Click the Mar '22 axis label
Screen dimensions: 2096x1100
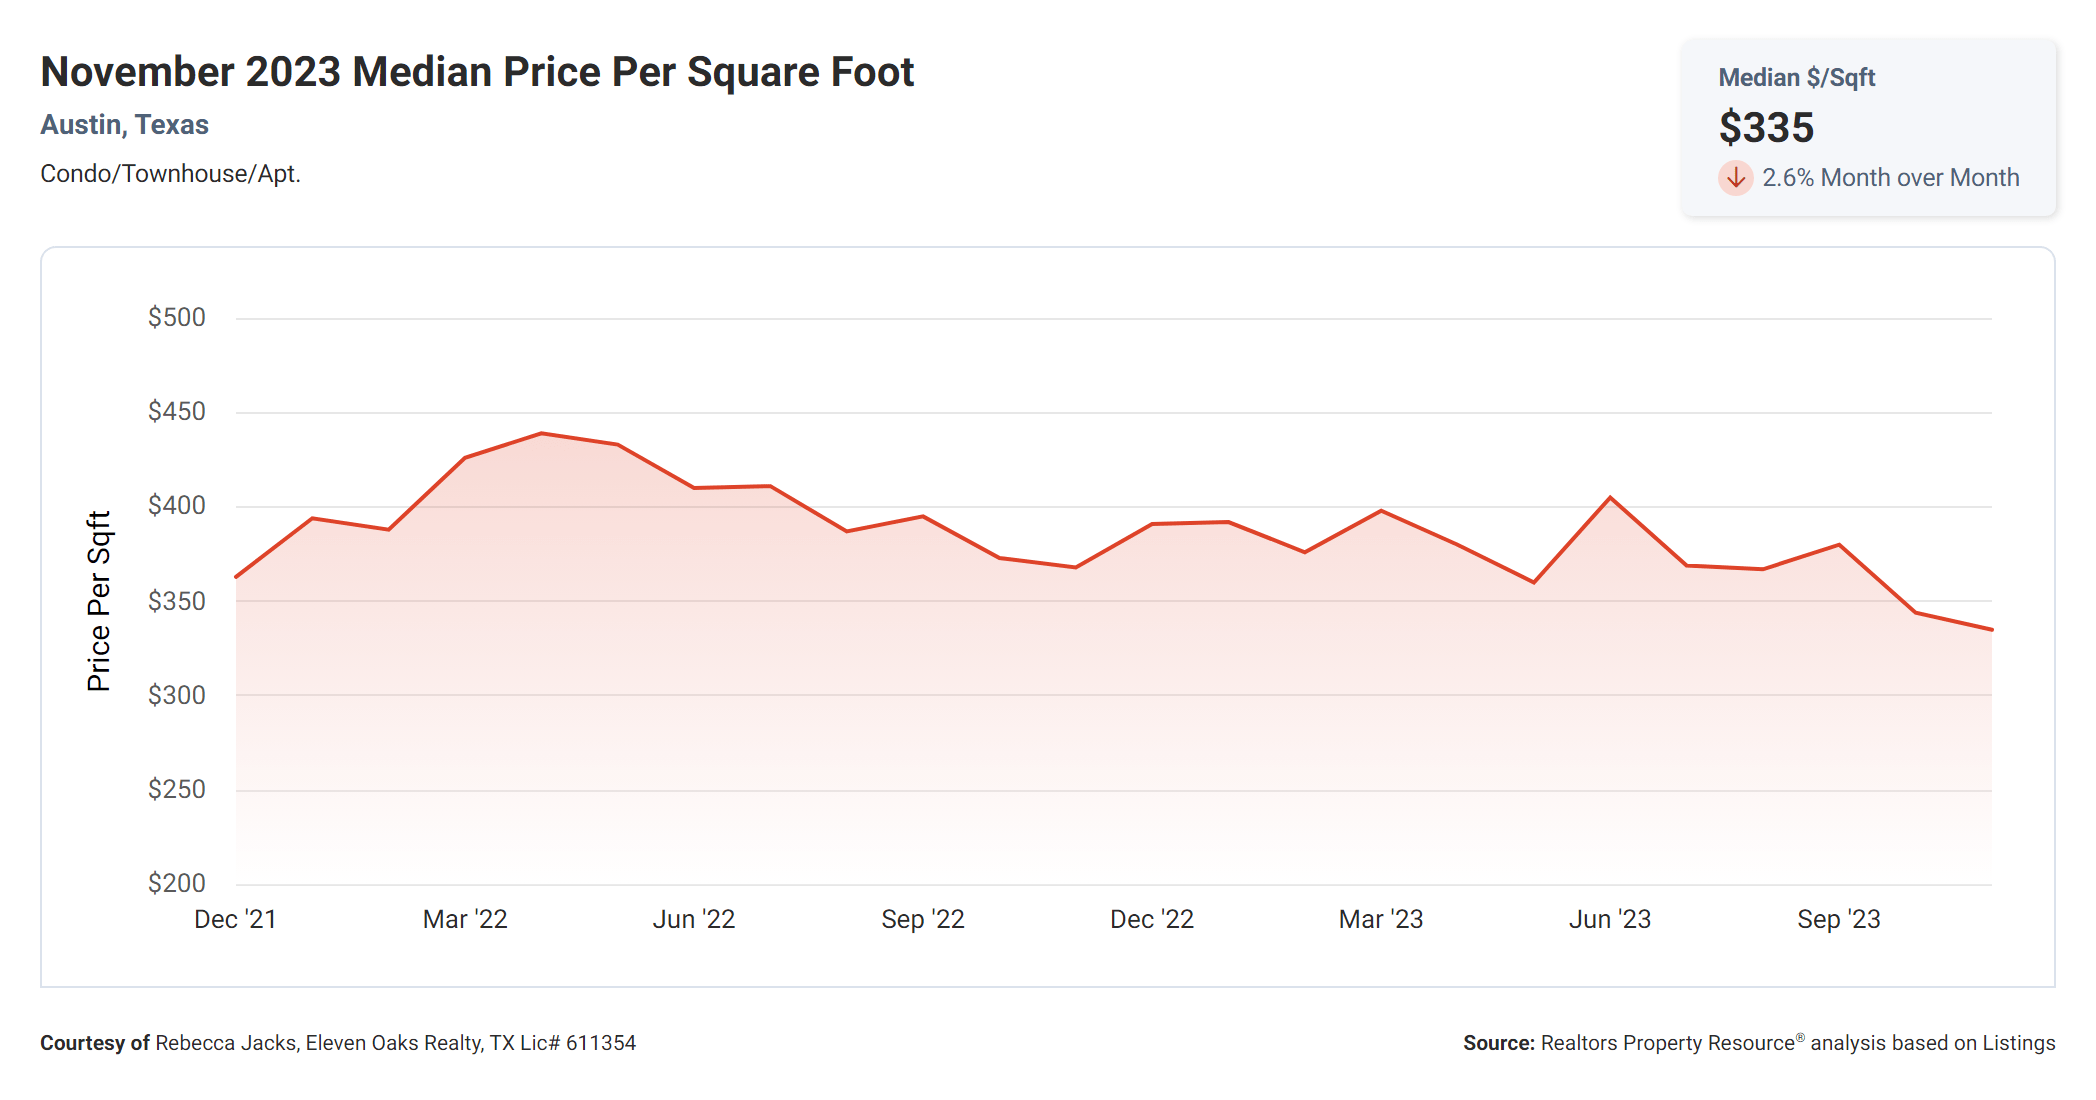466,918
